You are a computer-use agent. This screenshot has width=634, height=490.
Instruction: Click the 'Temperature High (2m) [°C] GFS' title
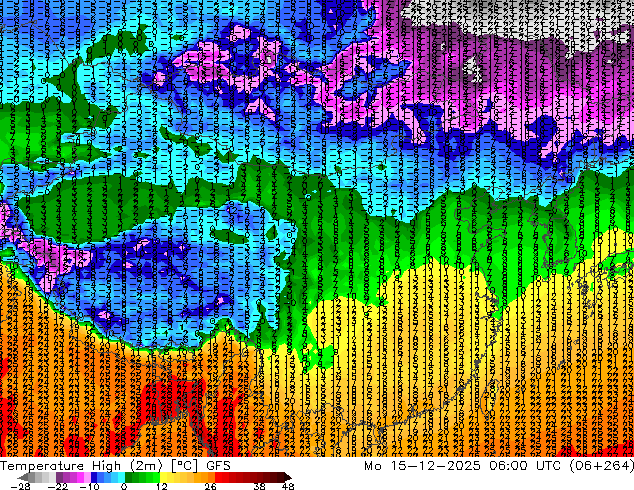[x=115, y=465]
